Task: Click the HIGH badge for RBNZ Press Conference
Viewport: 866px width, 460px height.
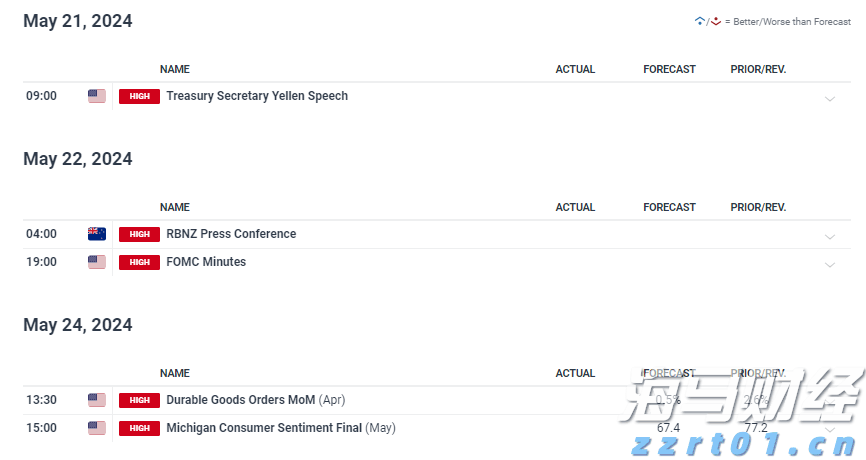Action: (x=139, y=234)
